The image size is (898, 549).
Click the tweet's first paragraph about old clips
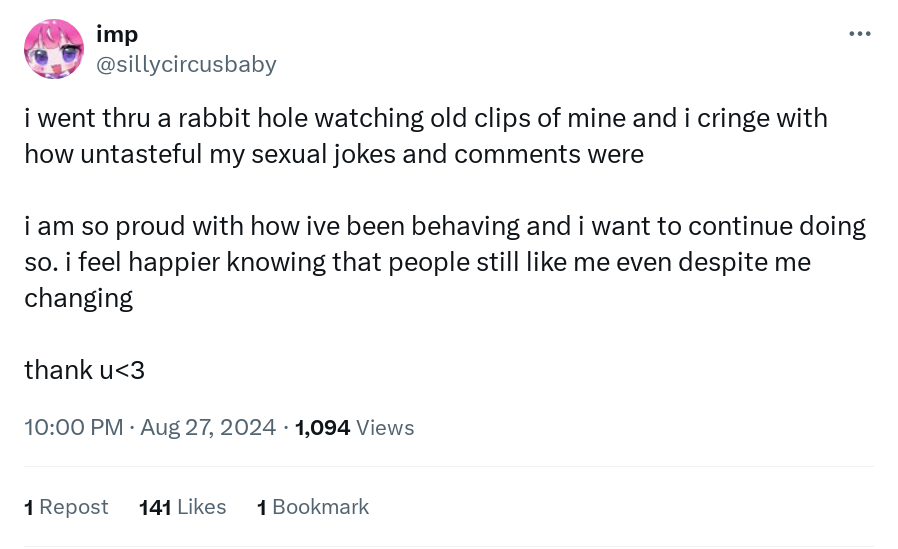(x=425, y=136)
